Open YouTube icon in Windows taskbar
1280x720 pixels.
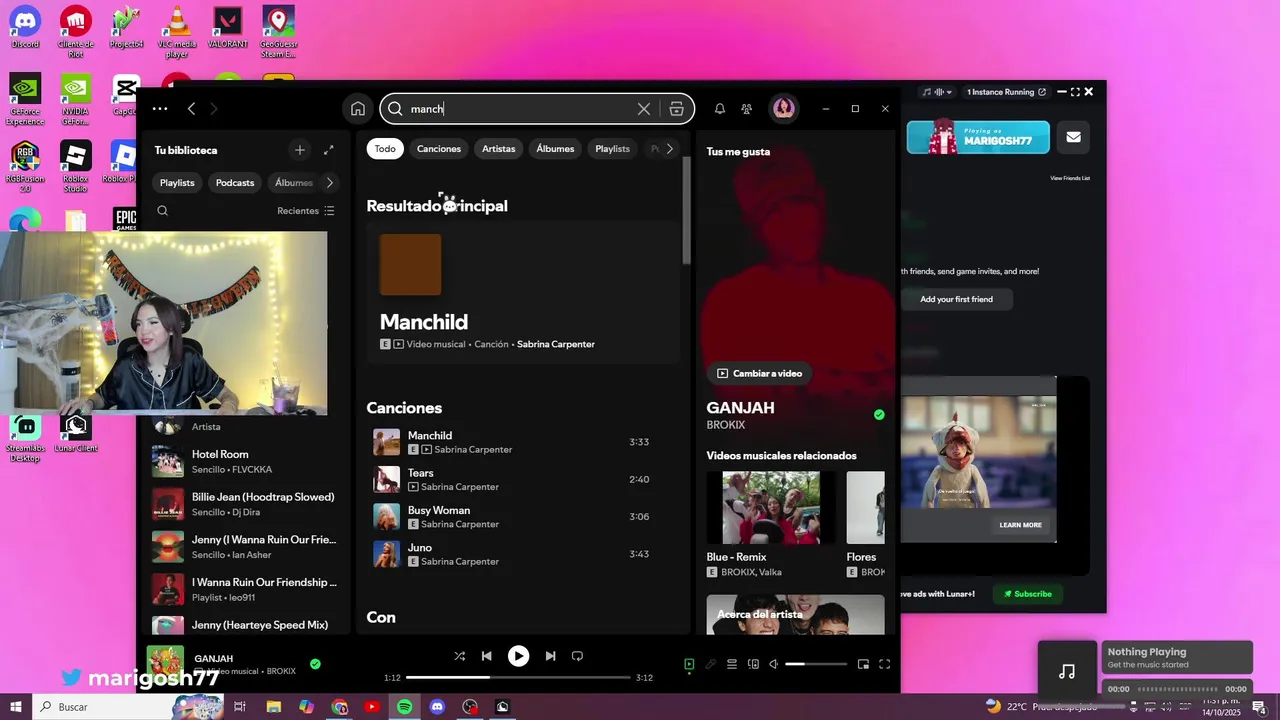(x=372, y=707)
